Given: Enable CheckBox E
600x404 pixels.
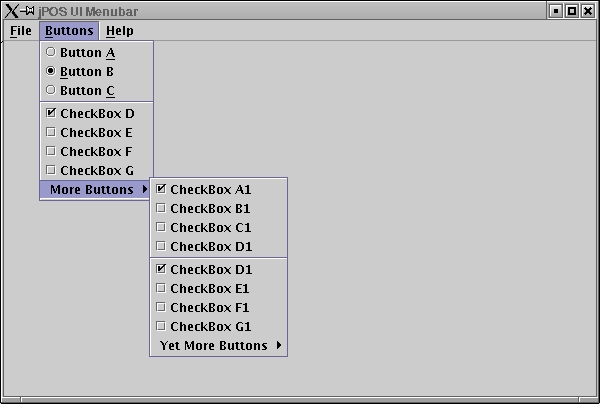Looking at the screenshot, I should point(96,133).
